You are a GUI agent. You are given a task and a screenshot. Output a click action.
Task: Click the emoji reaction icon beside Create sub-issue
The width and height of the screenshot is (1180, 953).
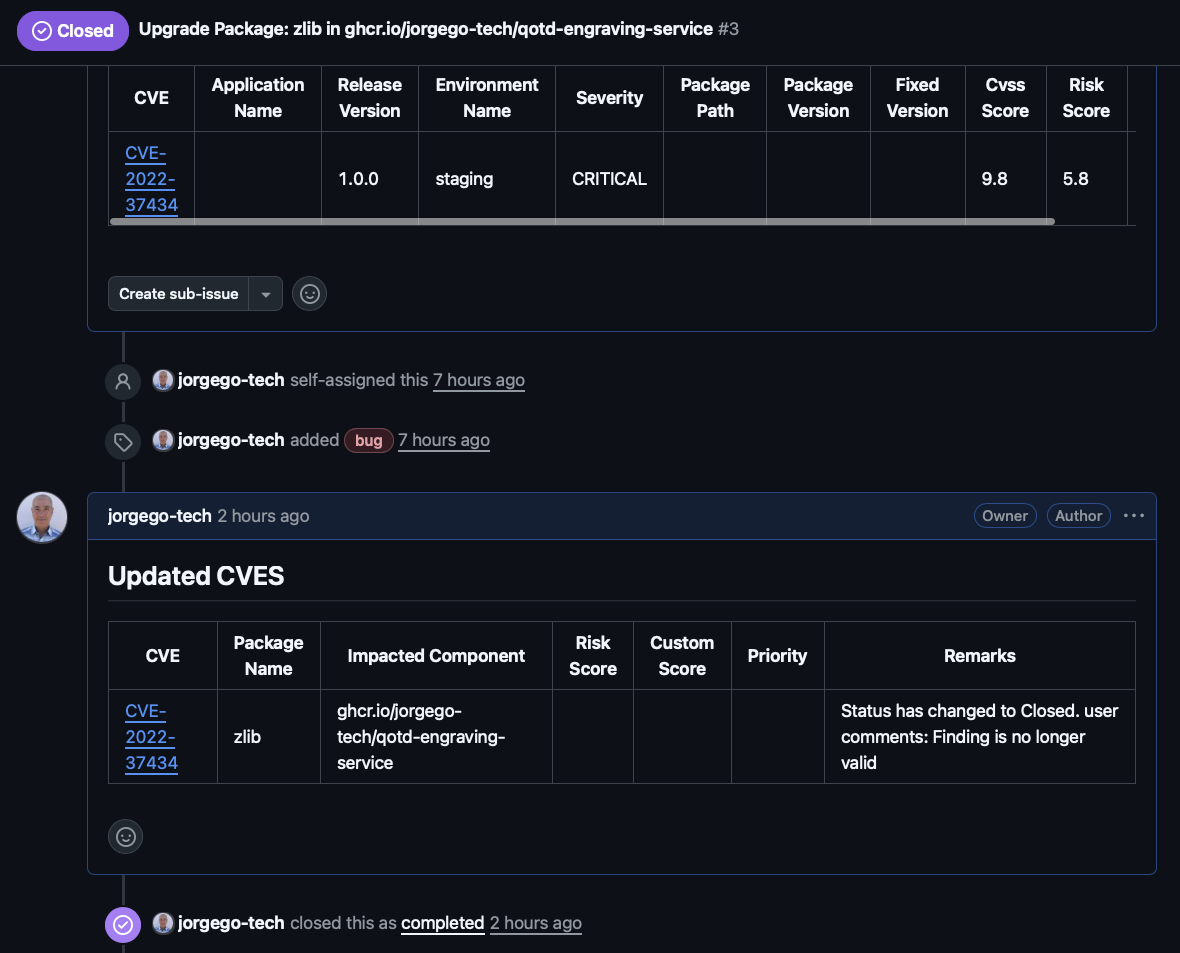click(x=310, y=294)
